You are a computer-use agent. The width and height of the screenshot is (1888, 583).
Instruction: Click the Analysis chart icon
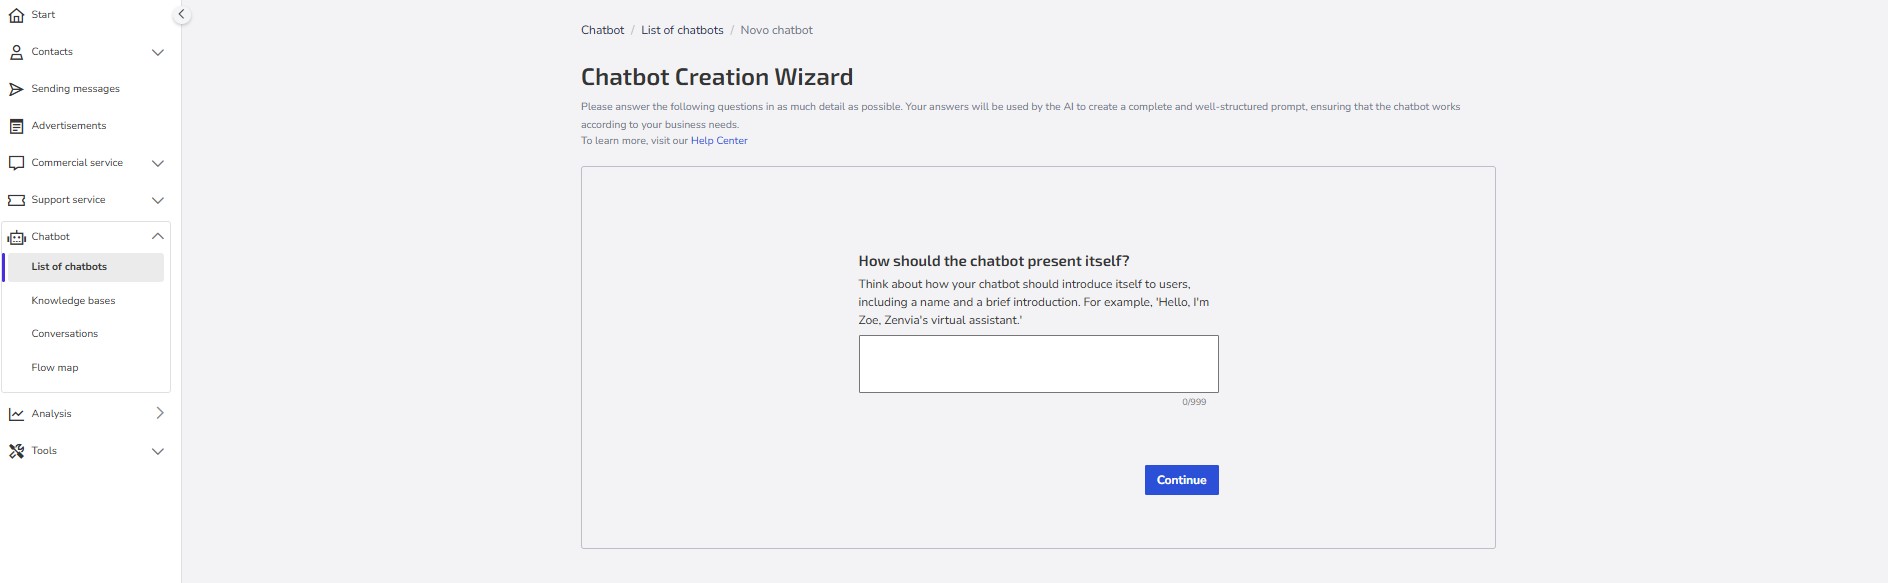16,414
